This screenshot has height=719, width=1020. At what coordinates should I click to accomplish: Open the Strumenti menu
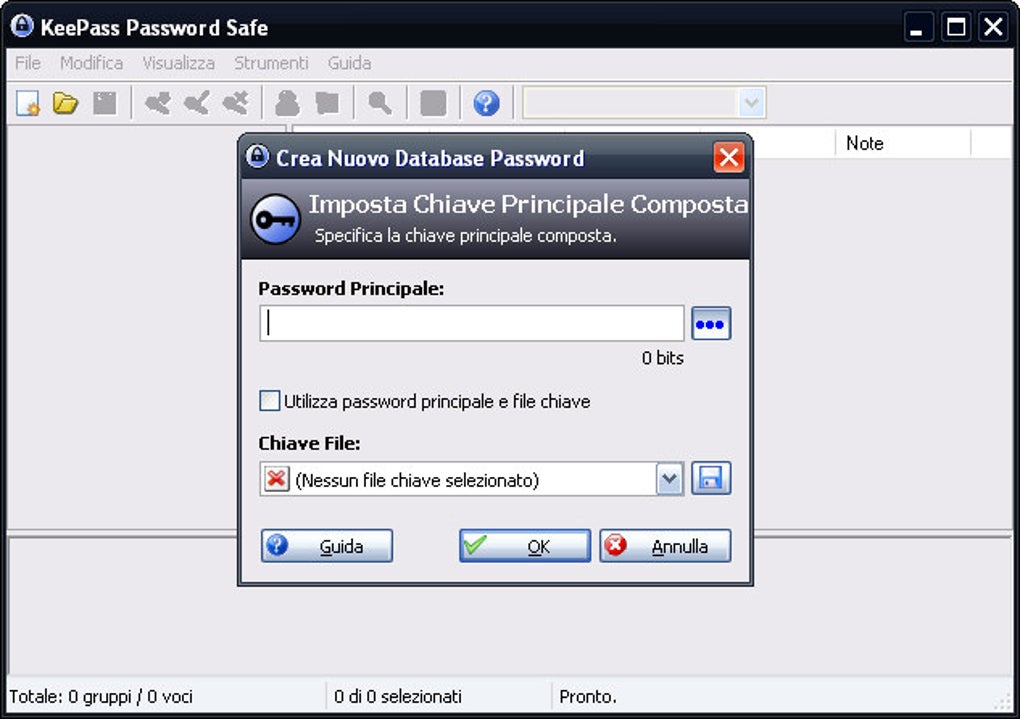[x=271, y=63]
